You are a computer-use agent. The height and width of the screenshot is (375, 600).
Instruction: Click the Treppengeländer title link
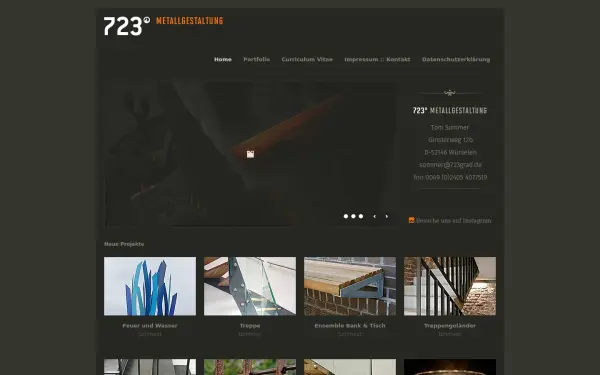[x=450, y=326]
